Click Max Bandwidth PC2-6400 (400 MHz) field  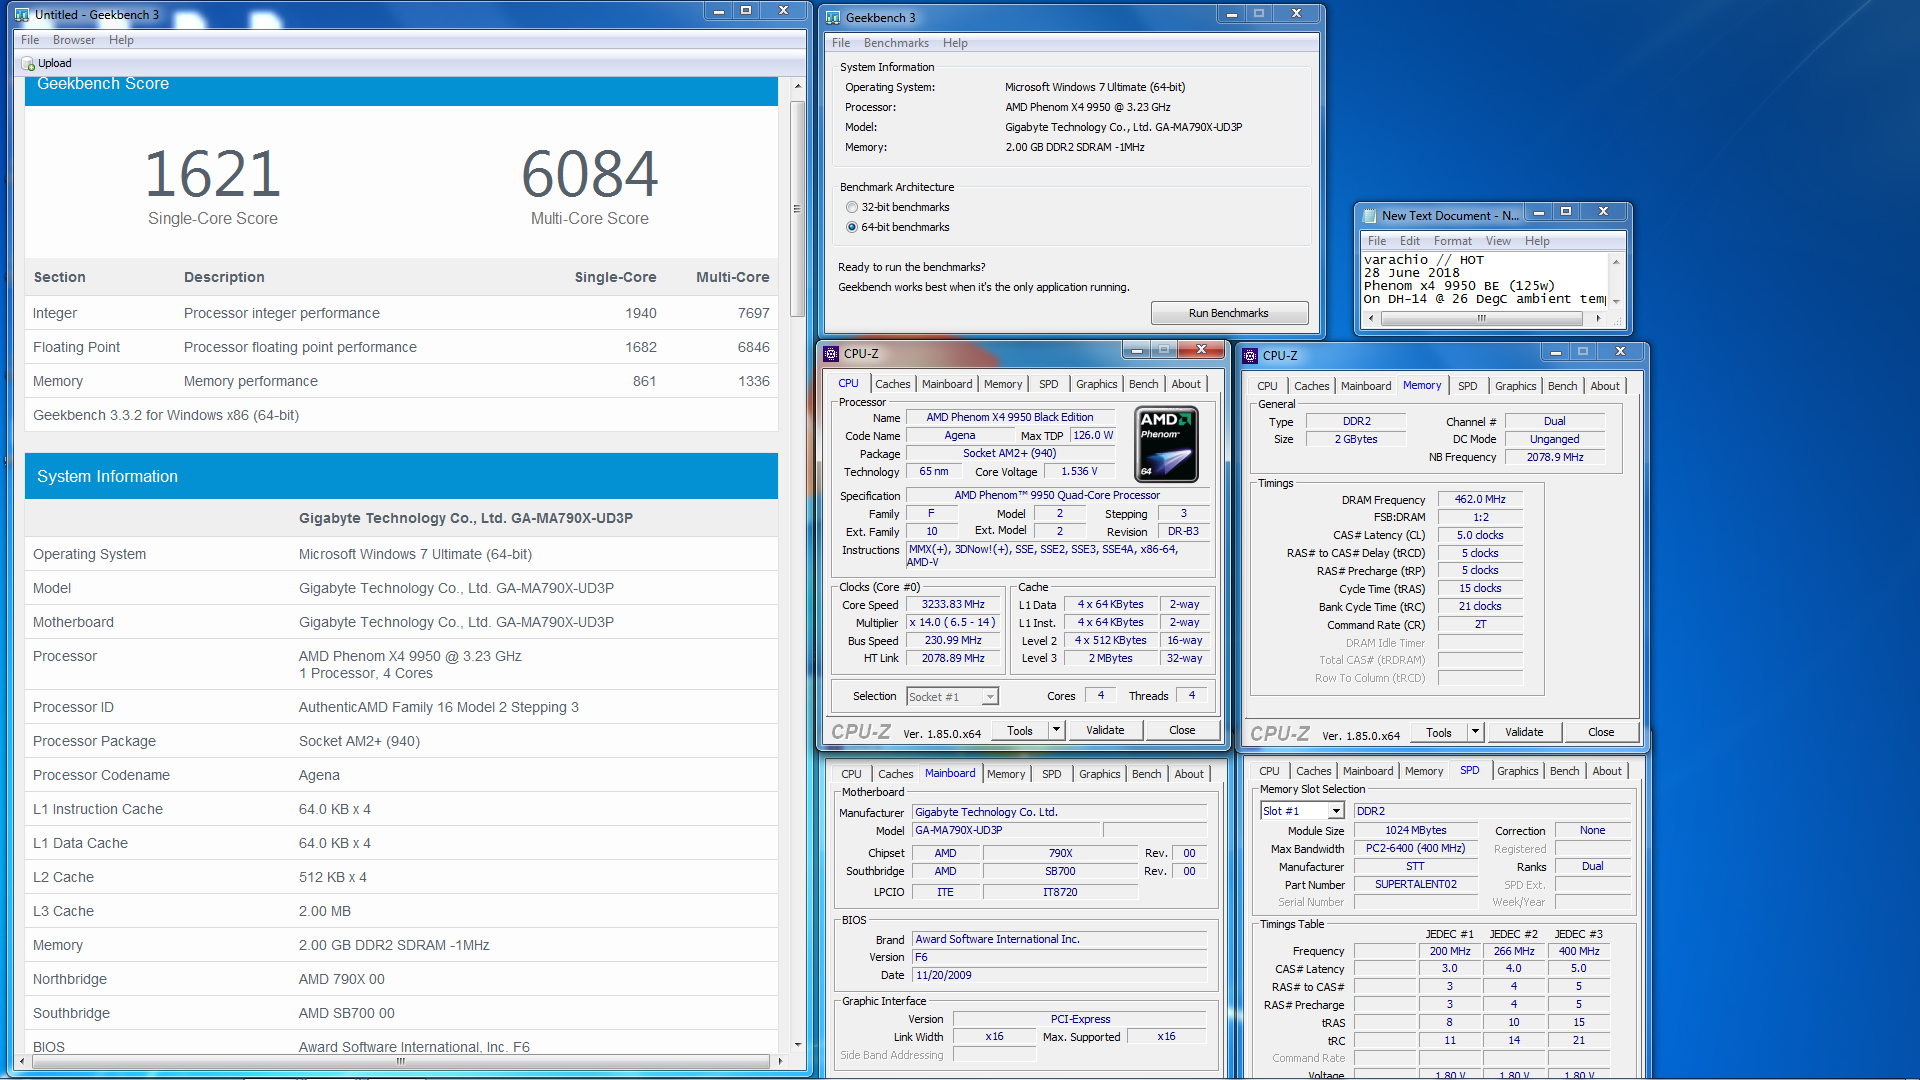(1415, 849)
